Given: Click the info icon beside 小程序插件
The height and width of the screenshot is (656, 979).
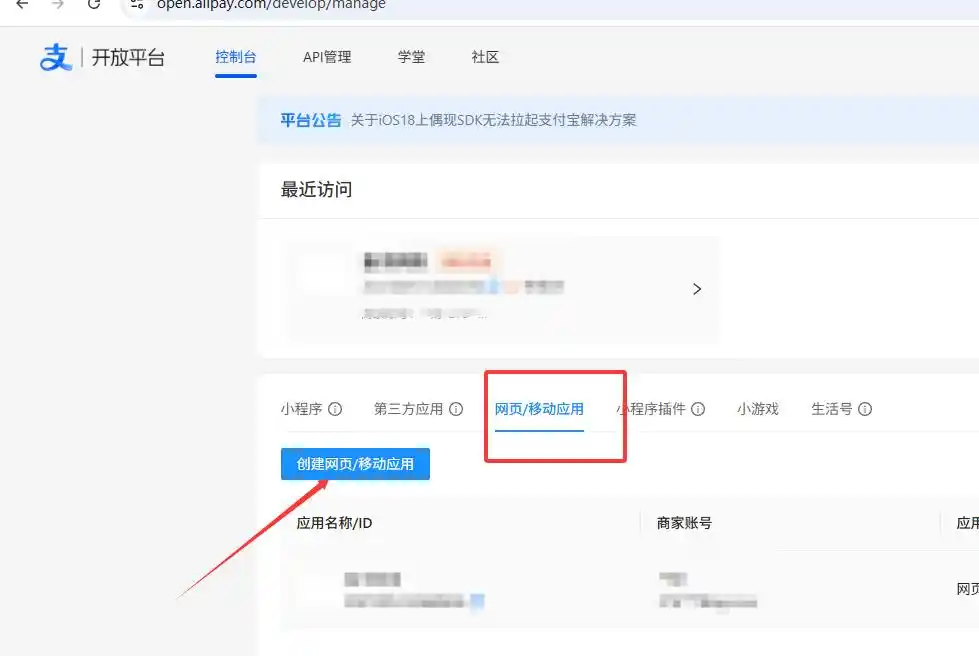Looking at the screenshot, I should (698, 409).
